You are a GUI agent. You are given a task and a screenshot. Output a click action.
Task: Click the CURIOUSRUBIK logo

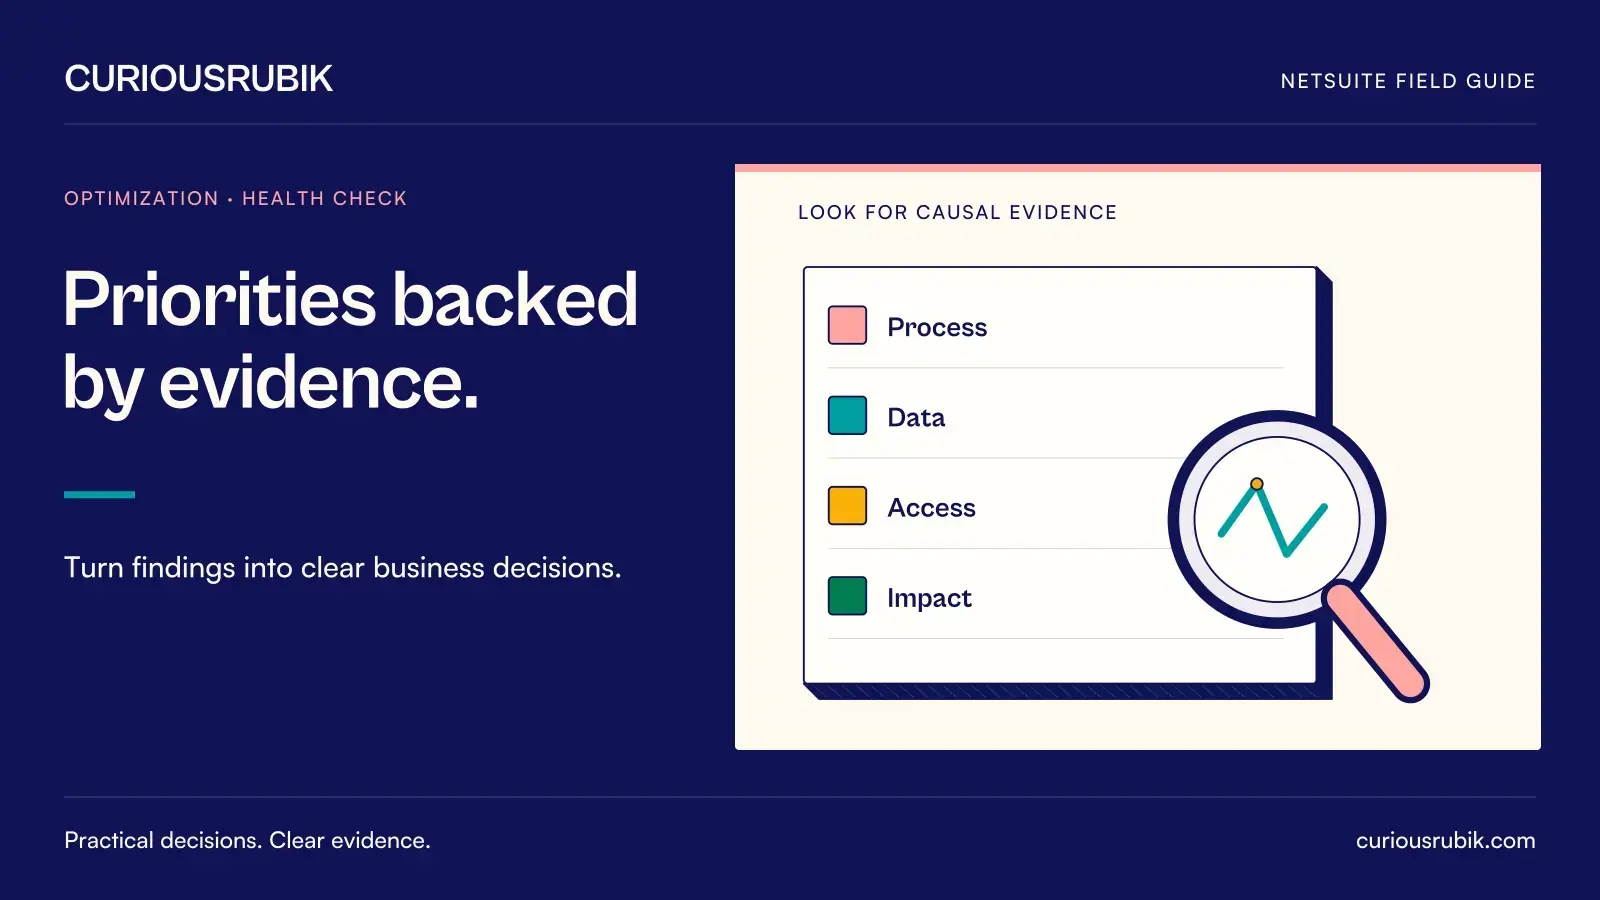(198, 79)
